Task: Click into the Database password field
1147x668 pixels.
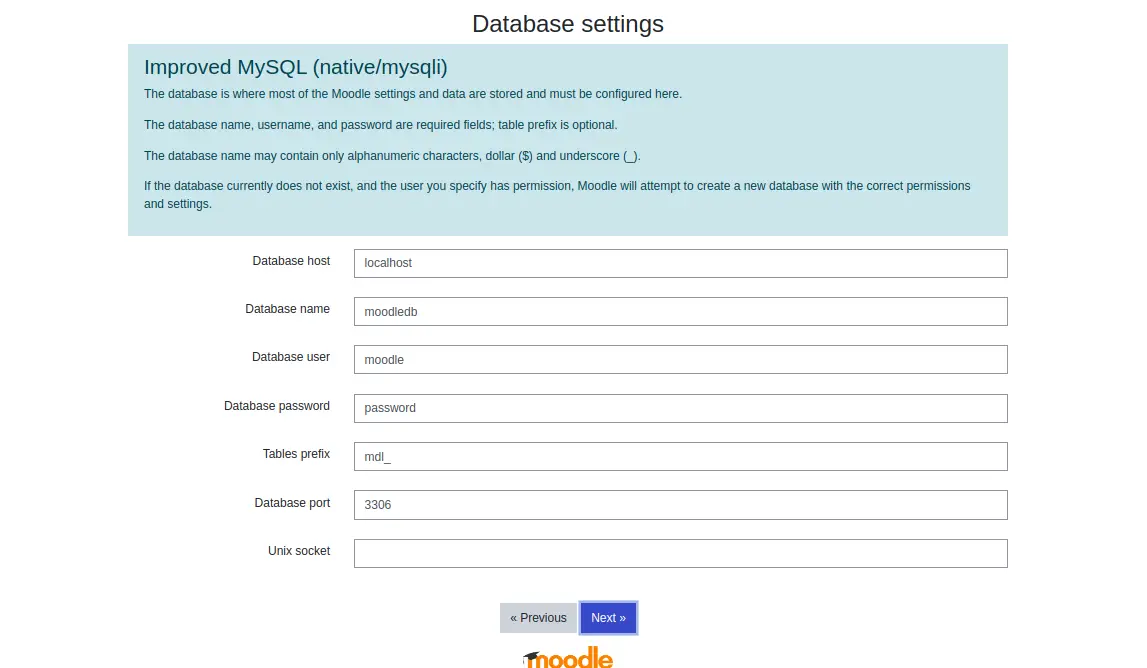Action: [x=680, y=408]
